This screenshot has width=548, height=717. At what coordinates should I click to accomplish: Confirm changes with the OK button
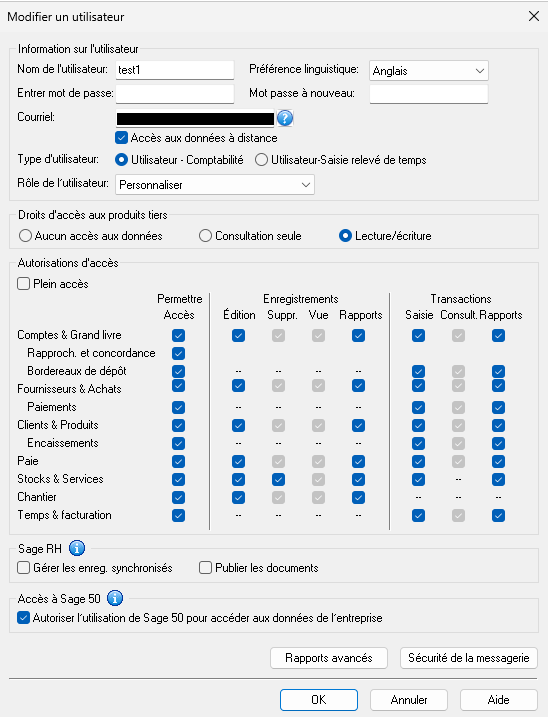pos(319,700)
